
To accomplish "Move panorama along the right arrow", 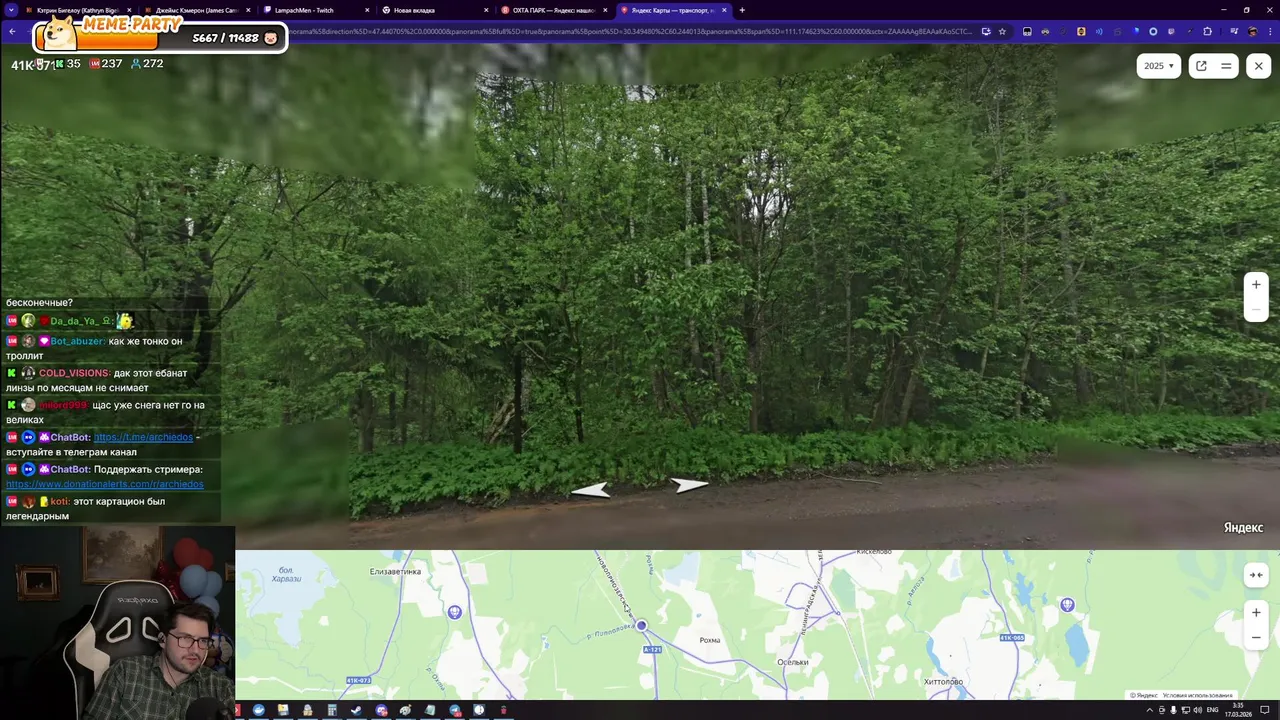I will pyautogui.click(x=689, y=485).
